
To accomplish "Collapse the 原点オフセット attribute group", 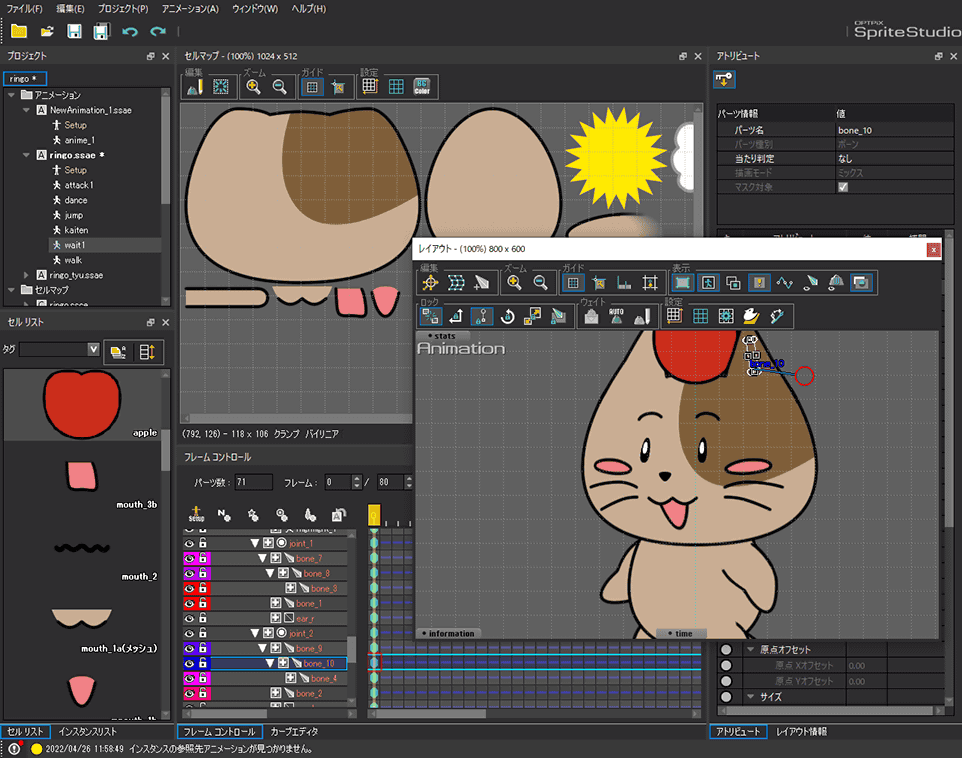I will [x=750, y=649].
